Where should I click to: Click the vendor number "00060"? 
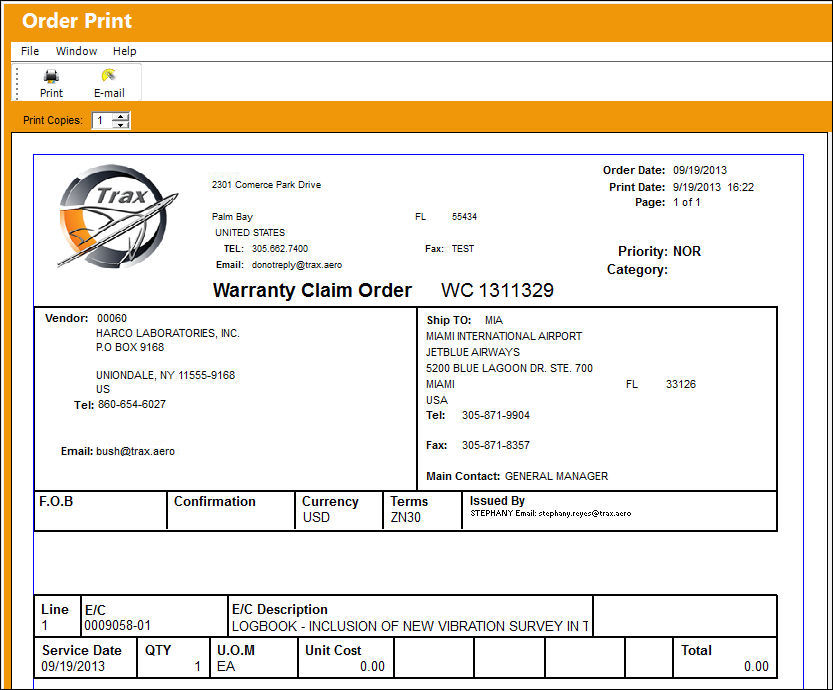coord(112,318)
